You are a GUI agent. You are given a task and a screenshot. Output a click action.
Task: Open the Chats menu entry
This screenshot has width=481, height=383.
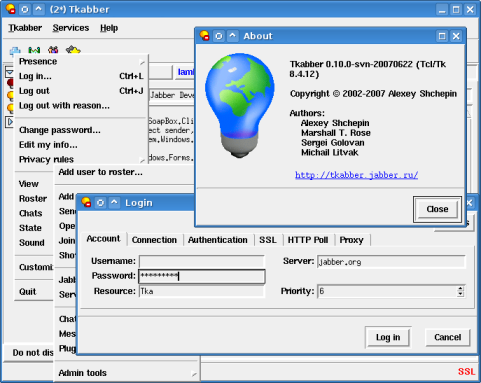(x=34, y=213)
